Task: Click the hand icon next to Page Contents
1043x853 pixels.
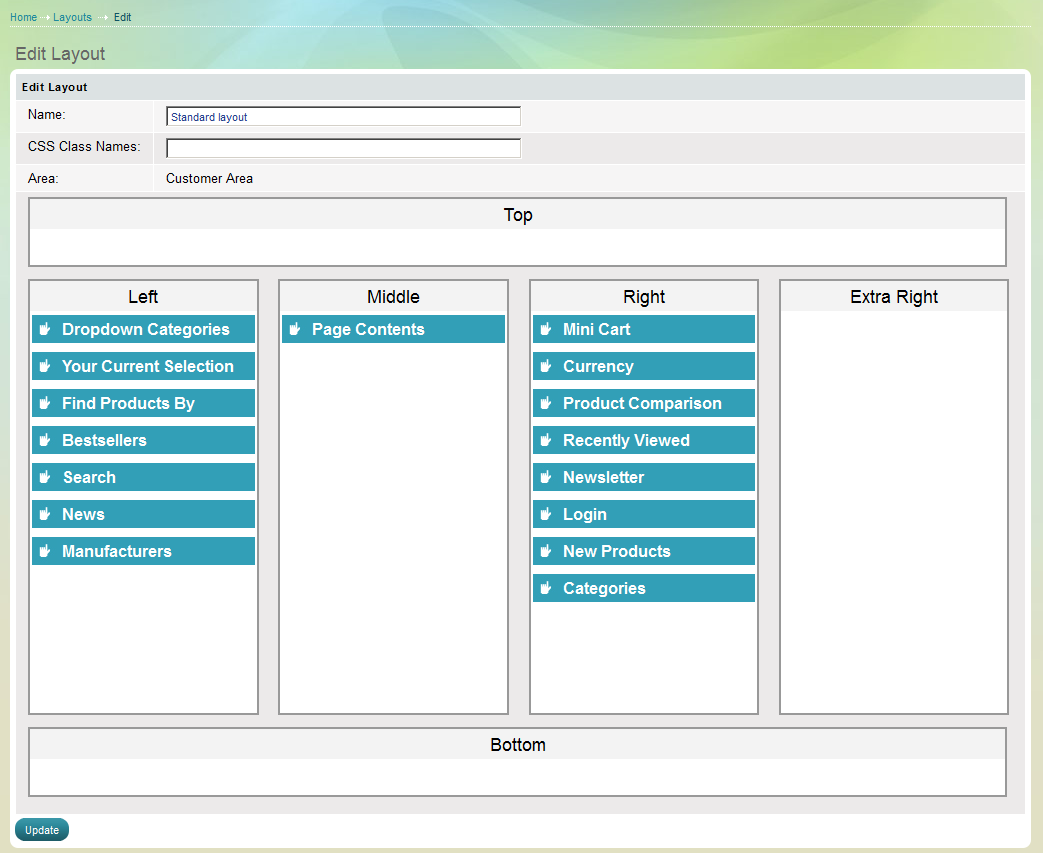Action: pyautogui.click(x=295, y=329)
